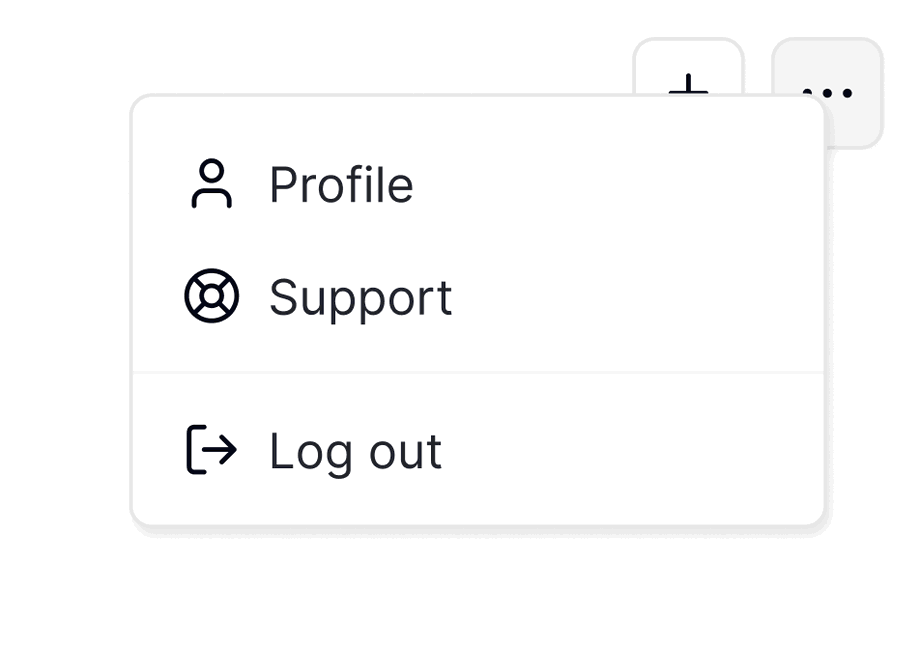Get help via the life ring icon
The image size is (920, 672).
coord(211,297)
